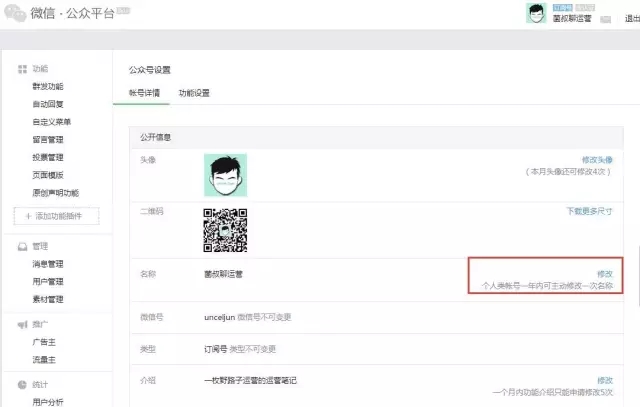Click the page's vertical scrollbar at the right edge
Image resolution: width=640 pixels, height=407 pixels.
coord(638,276)
